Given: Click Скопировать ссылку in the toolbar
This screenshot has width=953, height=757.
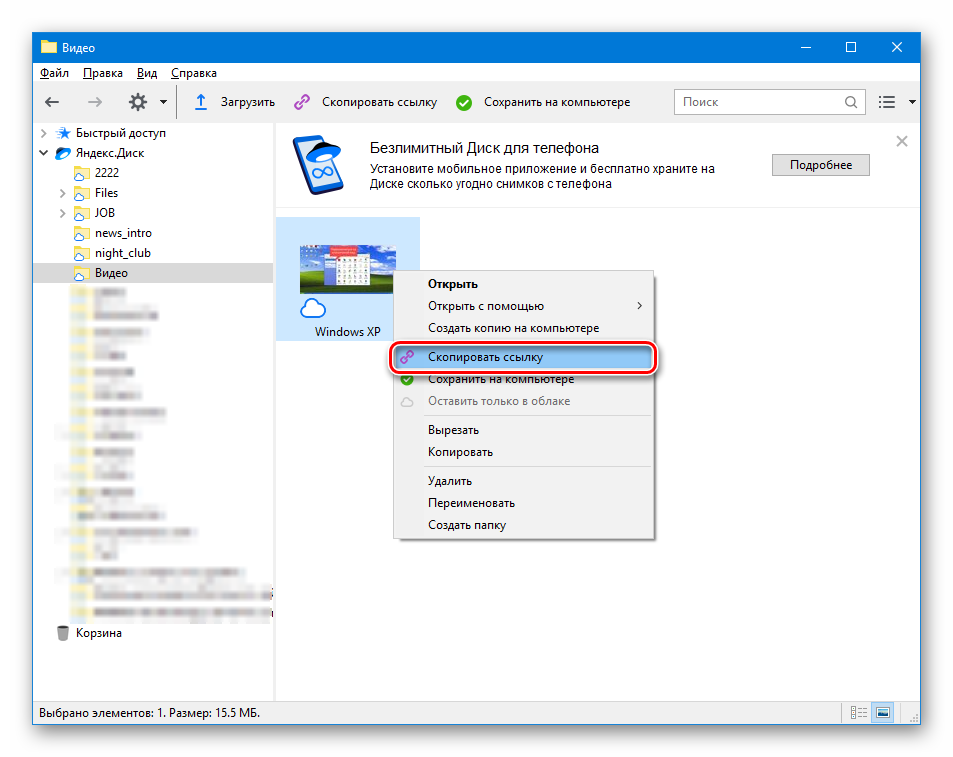Looking at the screenshot, I should click(x=365, y=102).
